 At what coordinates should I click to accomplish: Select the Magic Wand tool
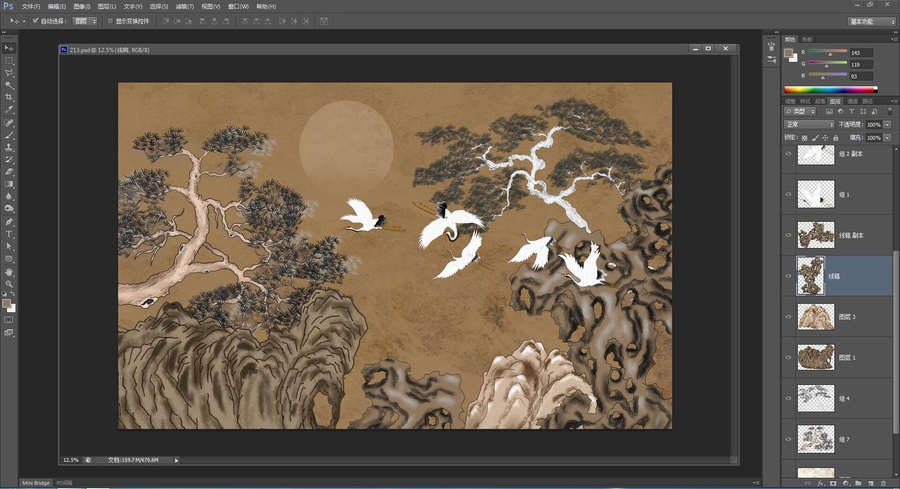(9, 85)
